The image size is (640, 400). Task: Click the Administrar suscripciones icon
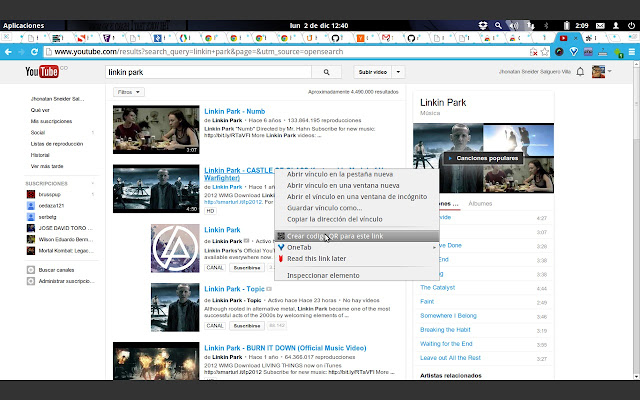pos(31,281)
